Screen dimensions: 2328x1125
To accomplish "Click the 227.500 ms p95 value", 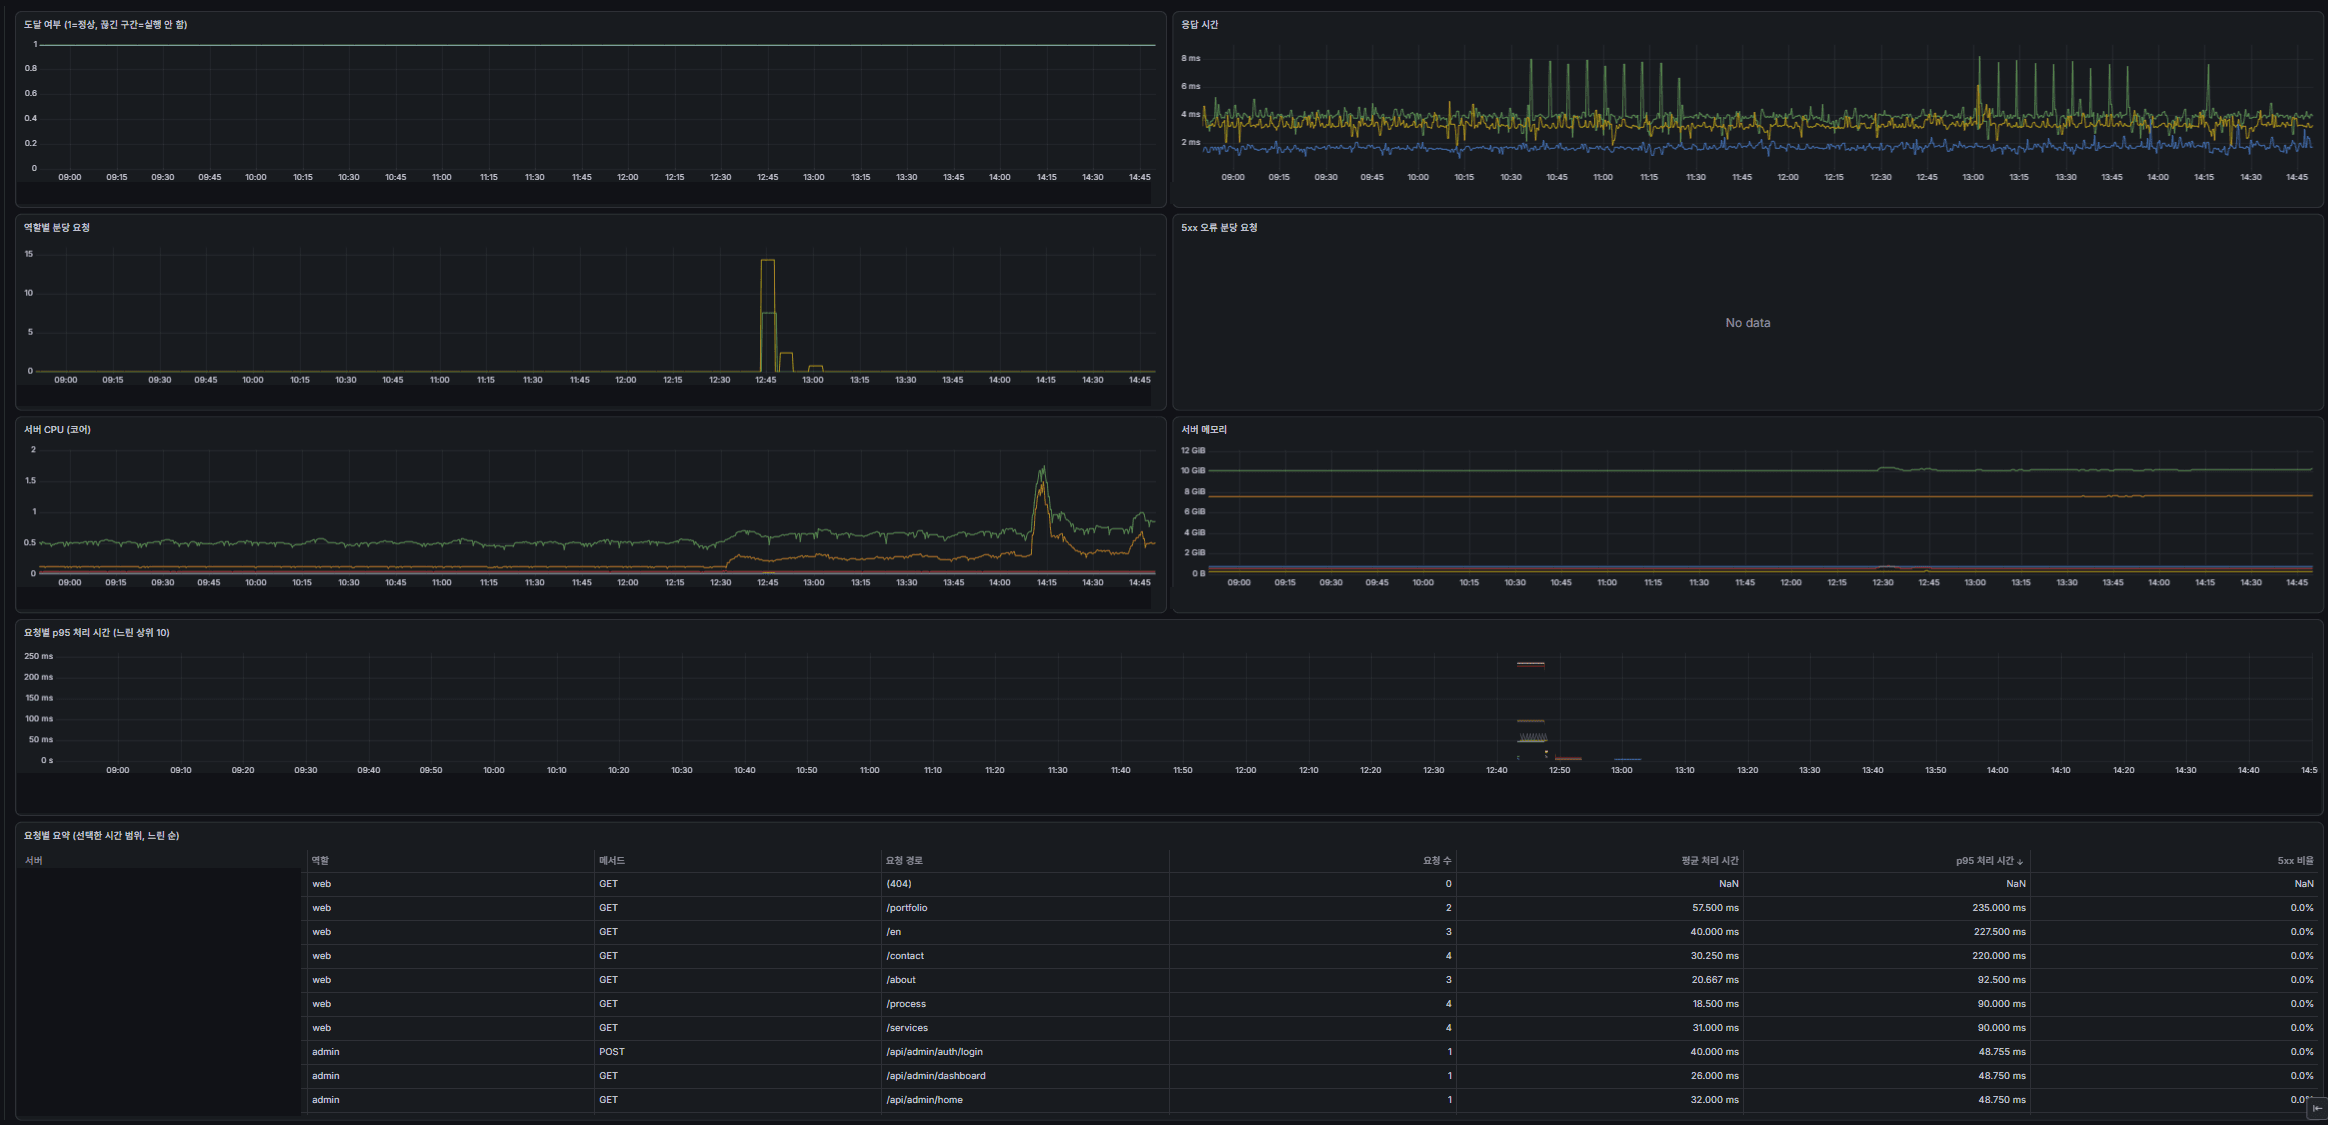I will point(2000,932).
